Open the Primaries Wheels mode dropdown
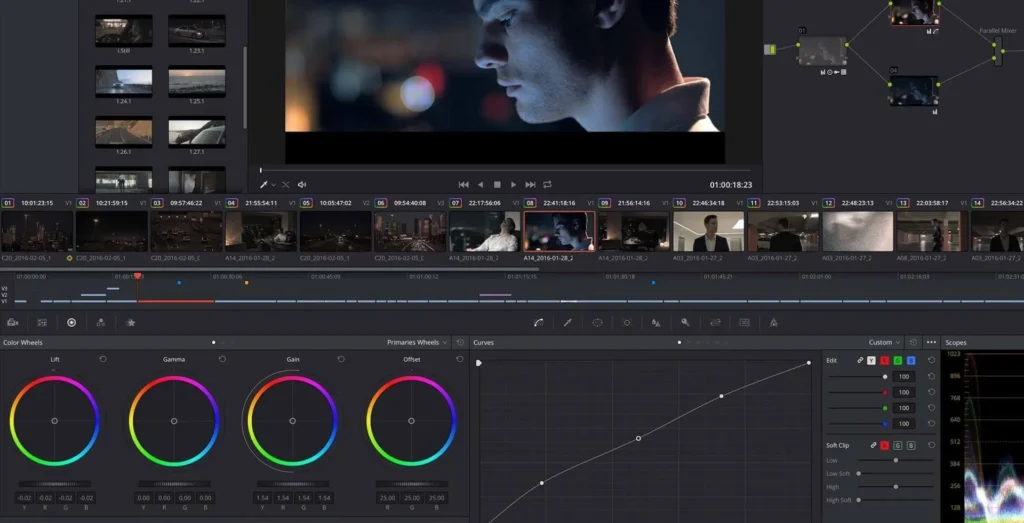This screenshot has width=1024, height=523. coord(417,342)
